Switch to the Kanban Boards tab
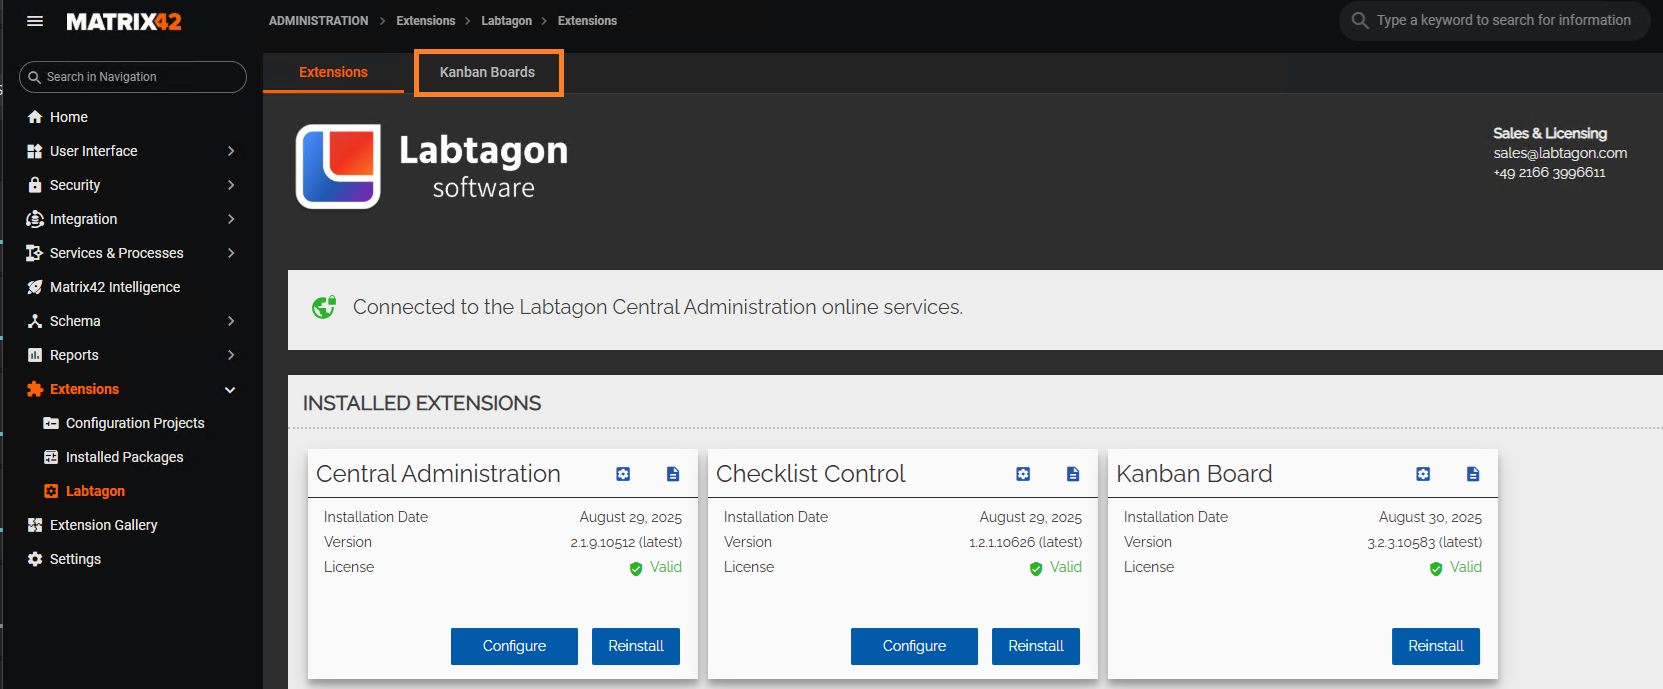The height and width of the screenshot is (689, 1663). tap(488, 73)
